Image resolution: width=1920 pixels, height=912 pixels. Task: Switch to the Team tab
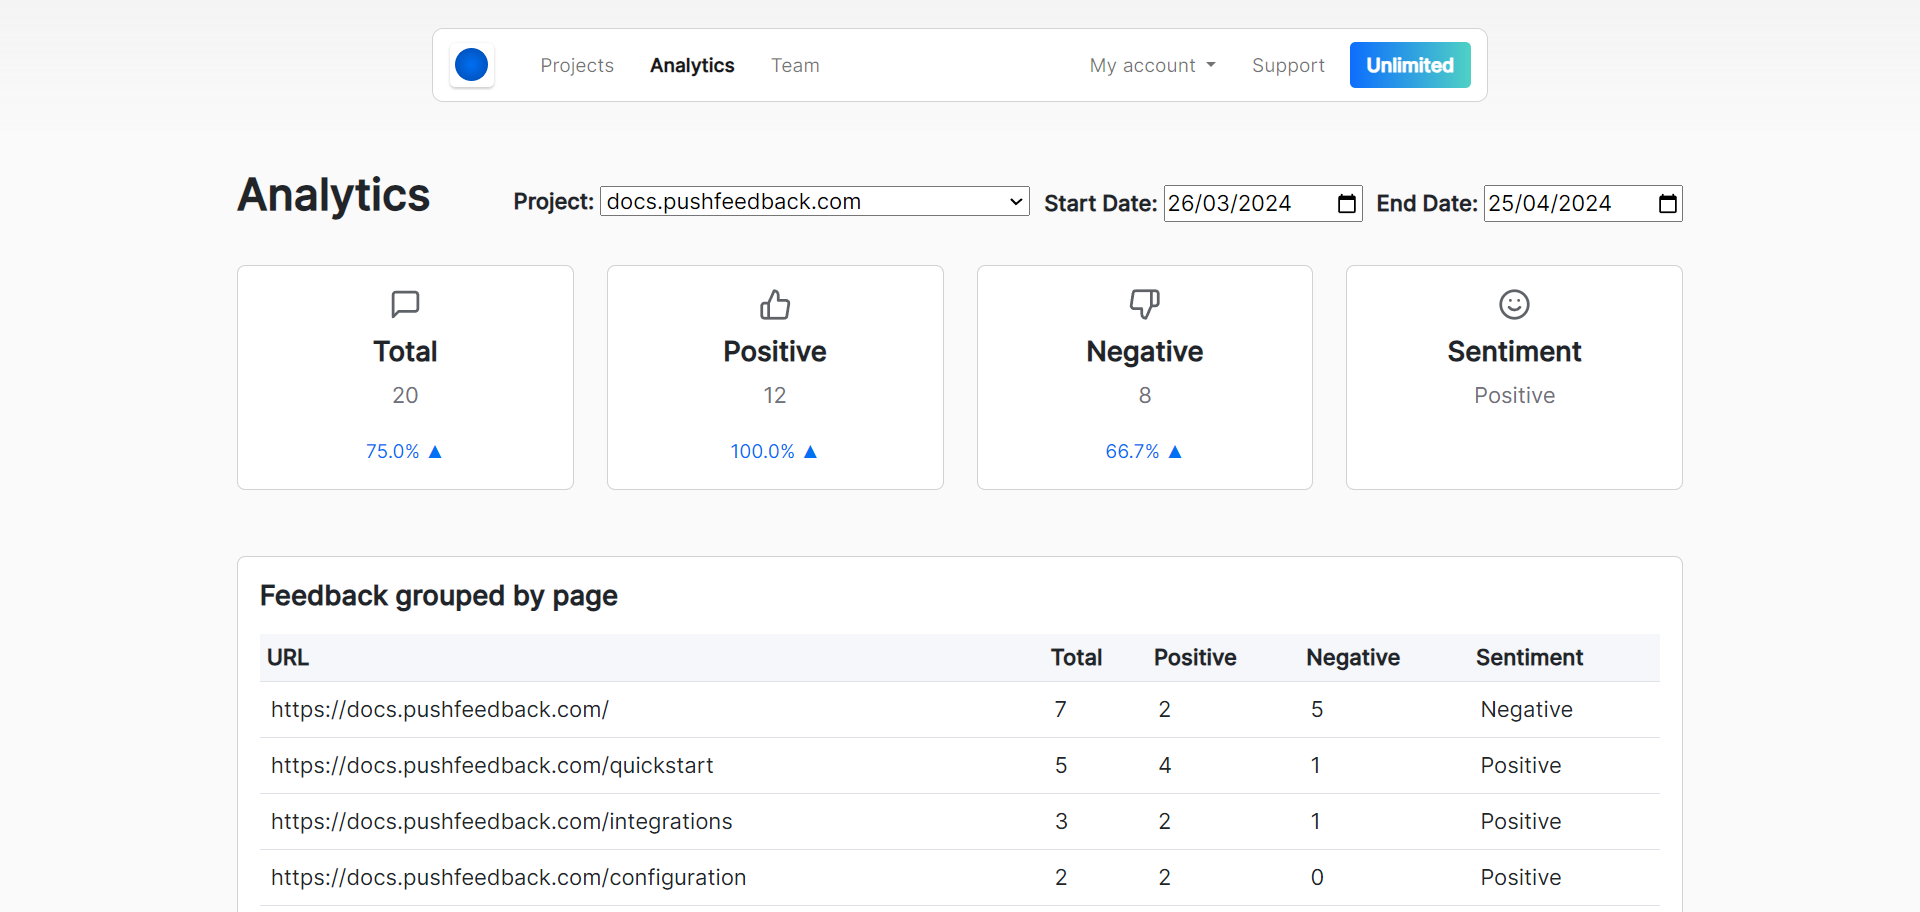tap(795, 65)
